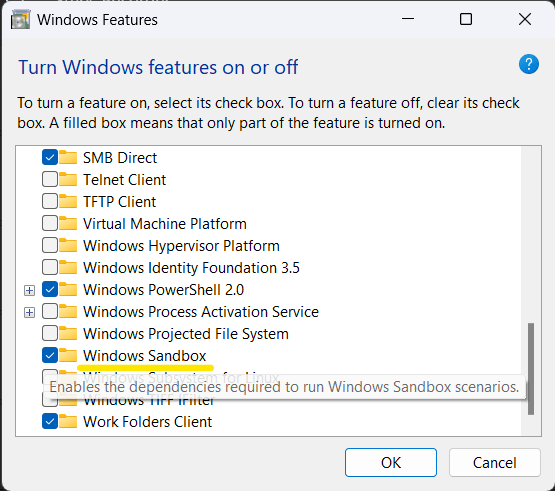Select the Windows Identity Foundation 3.5 item
The width and height of the screenshot is (555, 491).
click(191, 268)
